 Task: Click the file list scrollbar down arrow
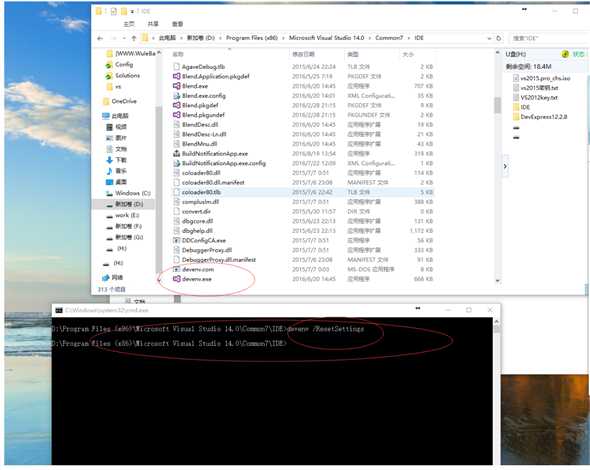tap(497, 281)
